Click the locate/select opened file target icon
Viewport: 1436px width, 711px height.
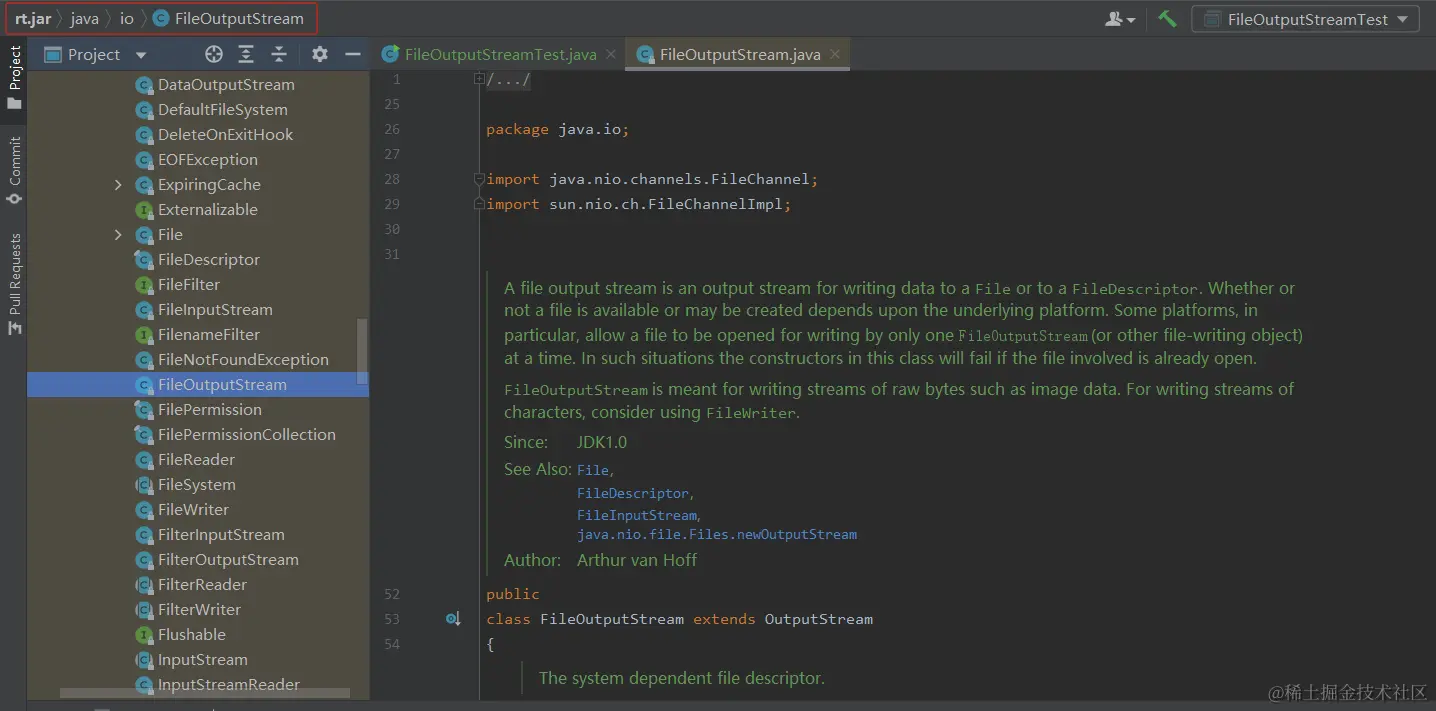pos(214,54)
